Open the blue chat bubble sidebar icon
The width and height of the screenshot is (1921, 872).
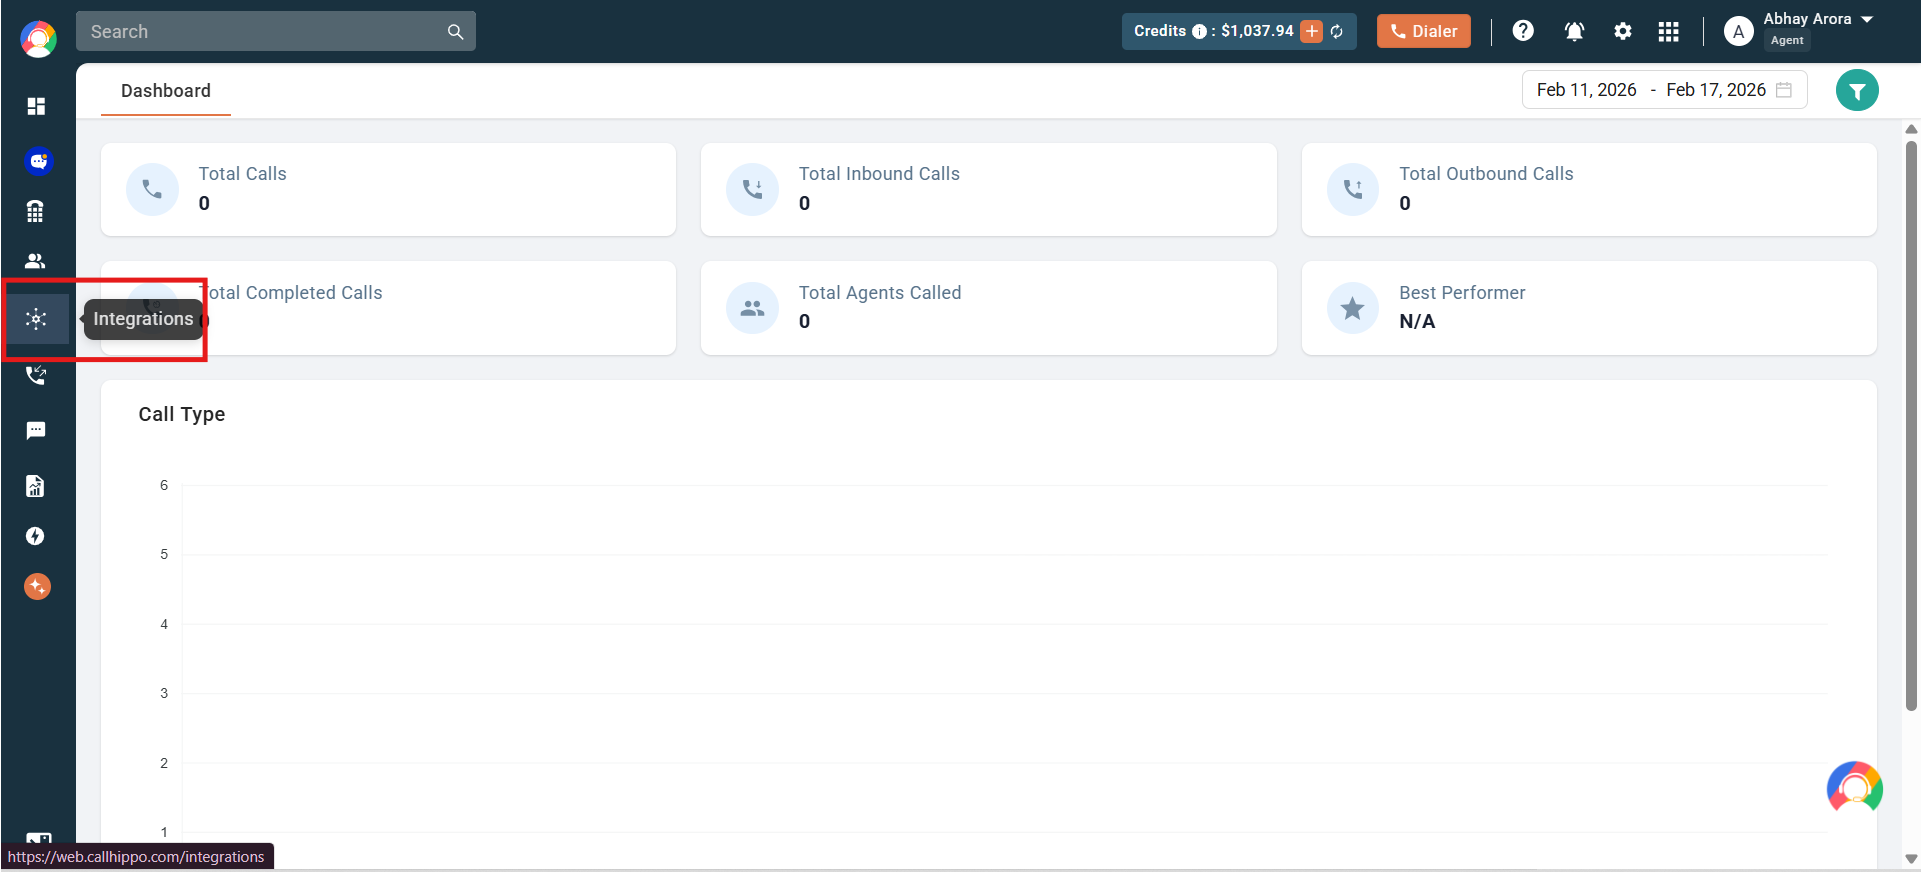(x=38, y=161)
